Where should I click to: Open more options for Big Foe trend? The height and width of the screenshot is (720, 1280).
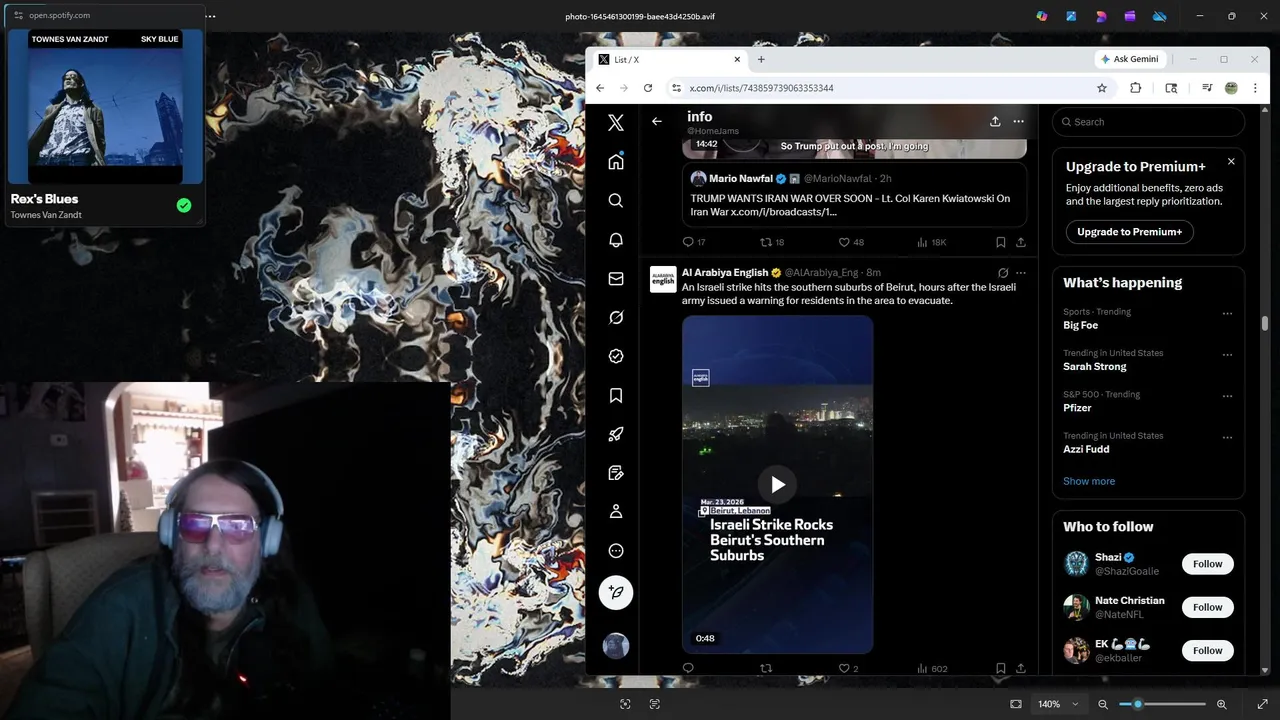1227,314
